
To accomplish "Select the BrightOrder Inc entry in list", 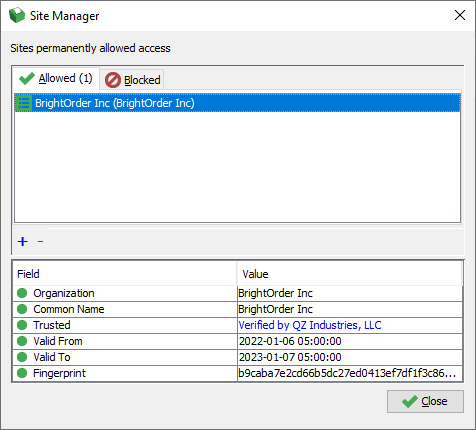I will coord(237,103).
